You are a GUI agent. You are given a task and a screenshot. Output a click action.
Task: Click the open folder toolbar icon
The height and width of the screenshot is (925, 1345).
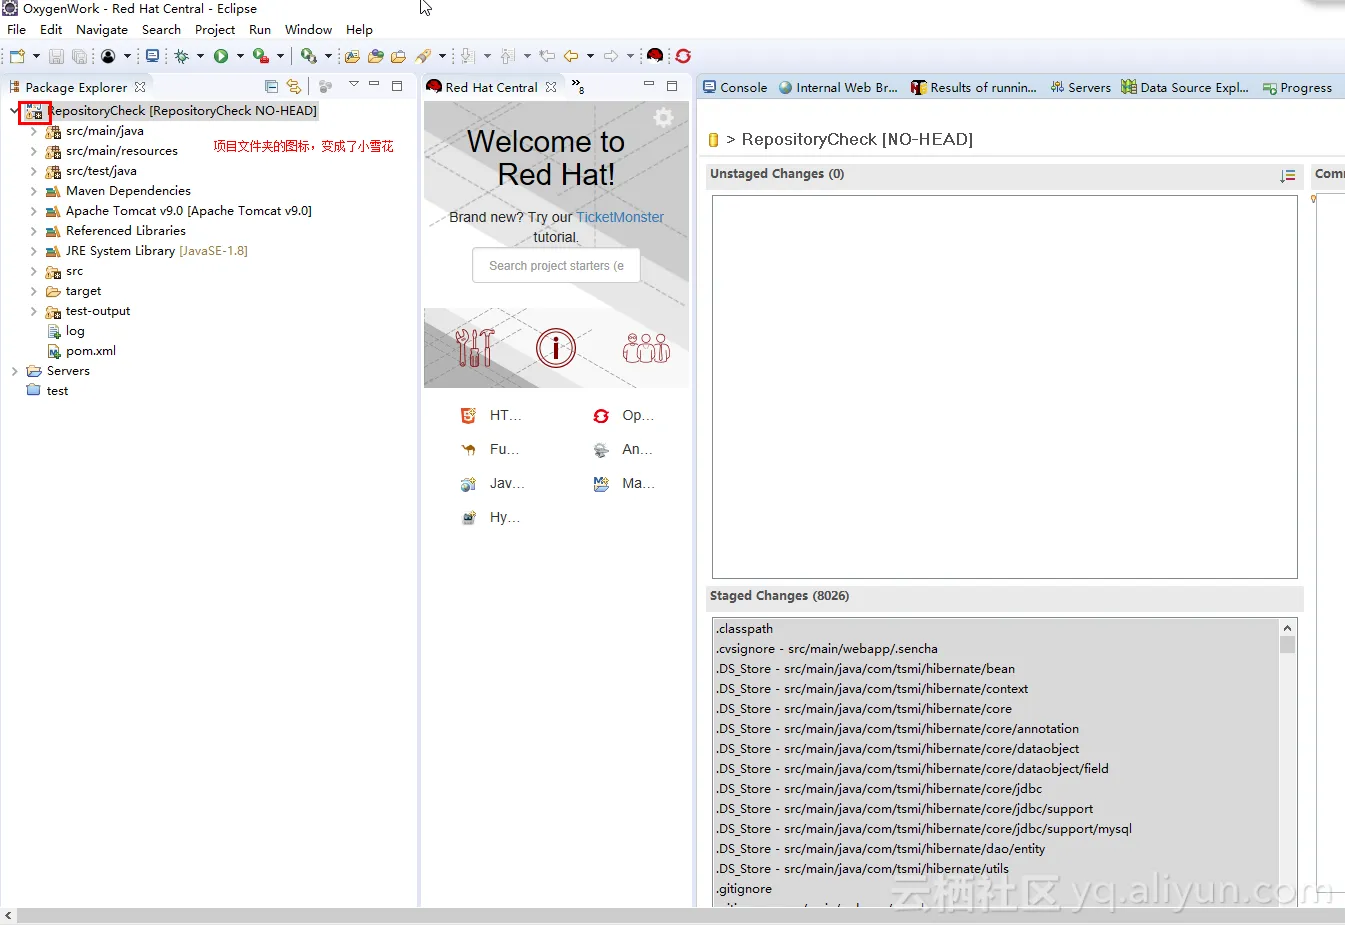[398, 56]
